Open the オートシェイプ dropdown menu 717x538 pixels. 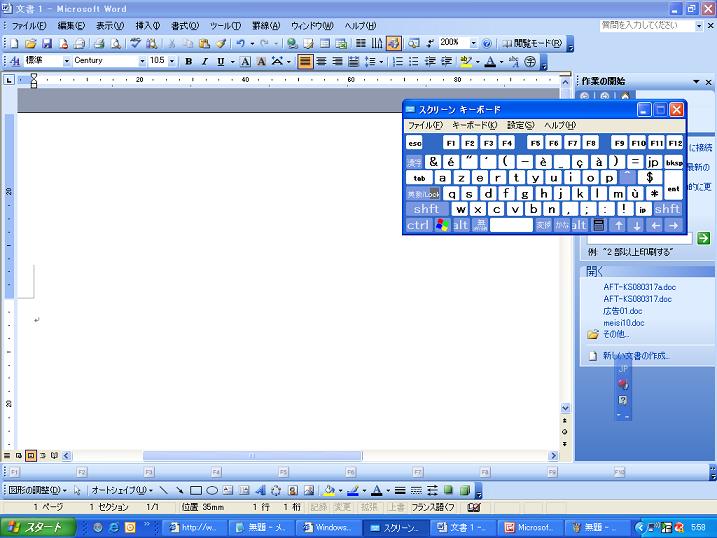[x=122, y=490]
